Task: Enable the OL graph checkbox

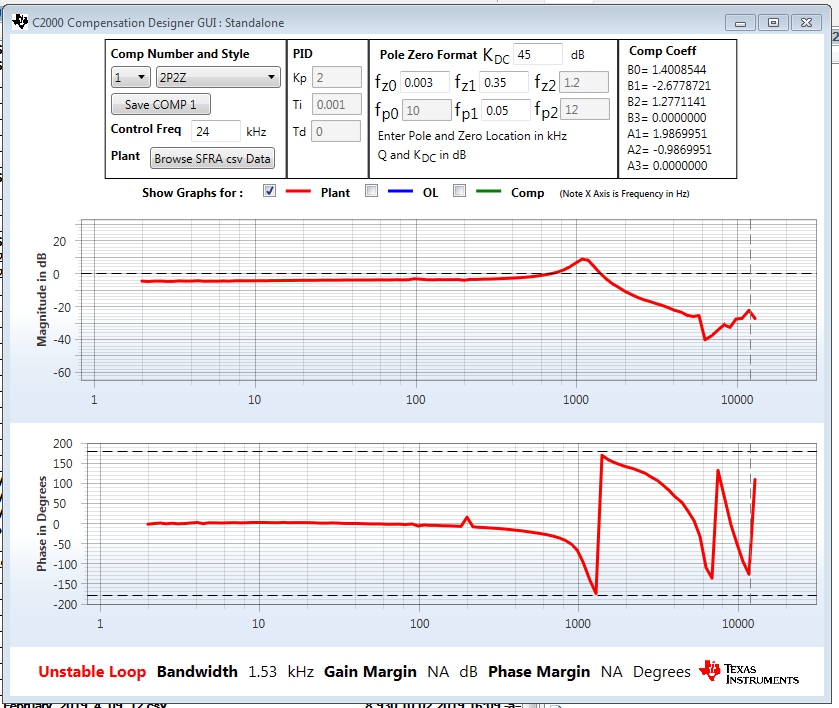Action: pyautogui.click(x=372, y=192)
